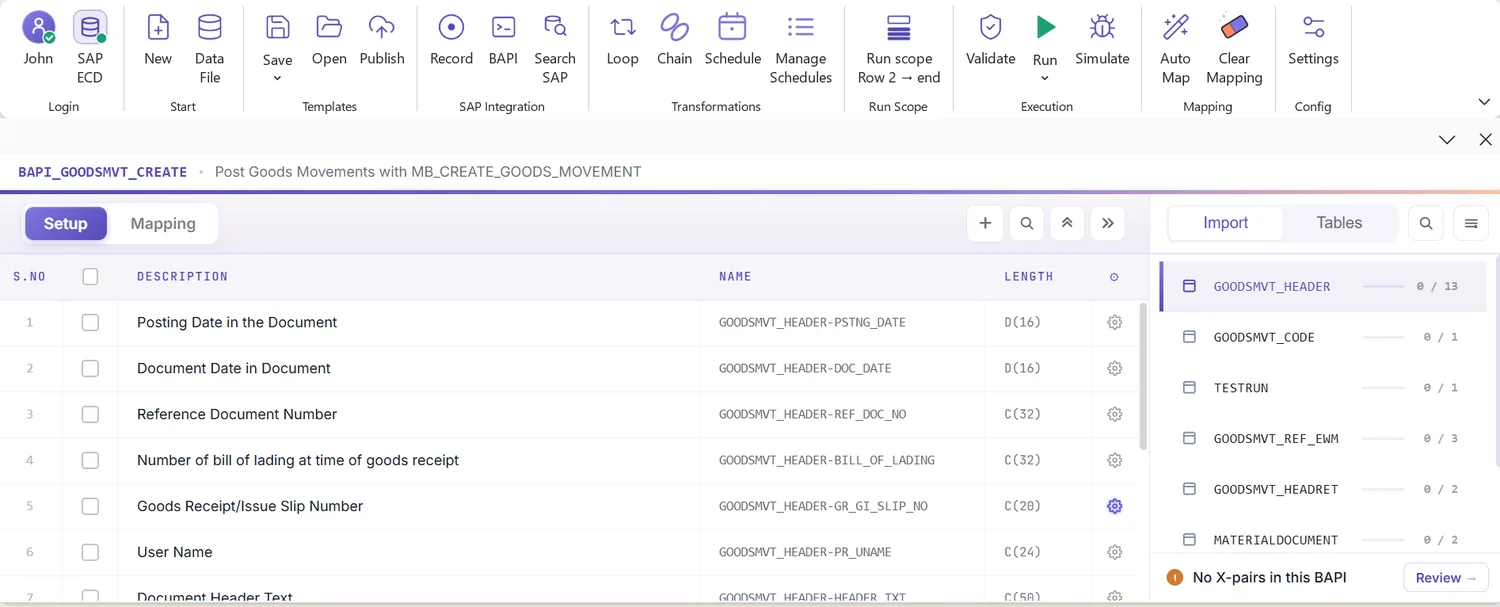Open John's login profile

point(38,40)
